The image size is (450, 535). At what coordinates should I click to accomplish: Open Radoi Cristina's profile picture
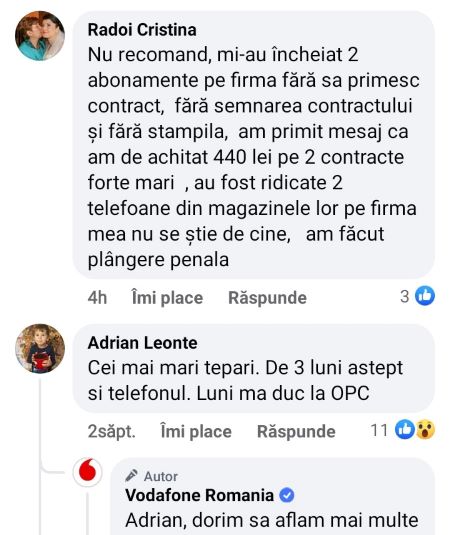point(40,36)
